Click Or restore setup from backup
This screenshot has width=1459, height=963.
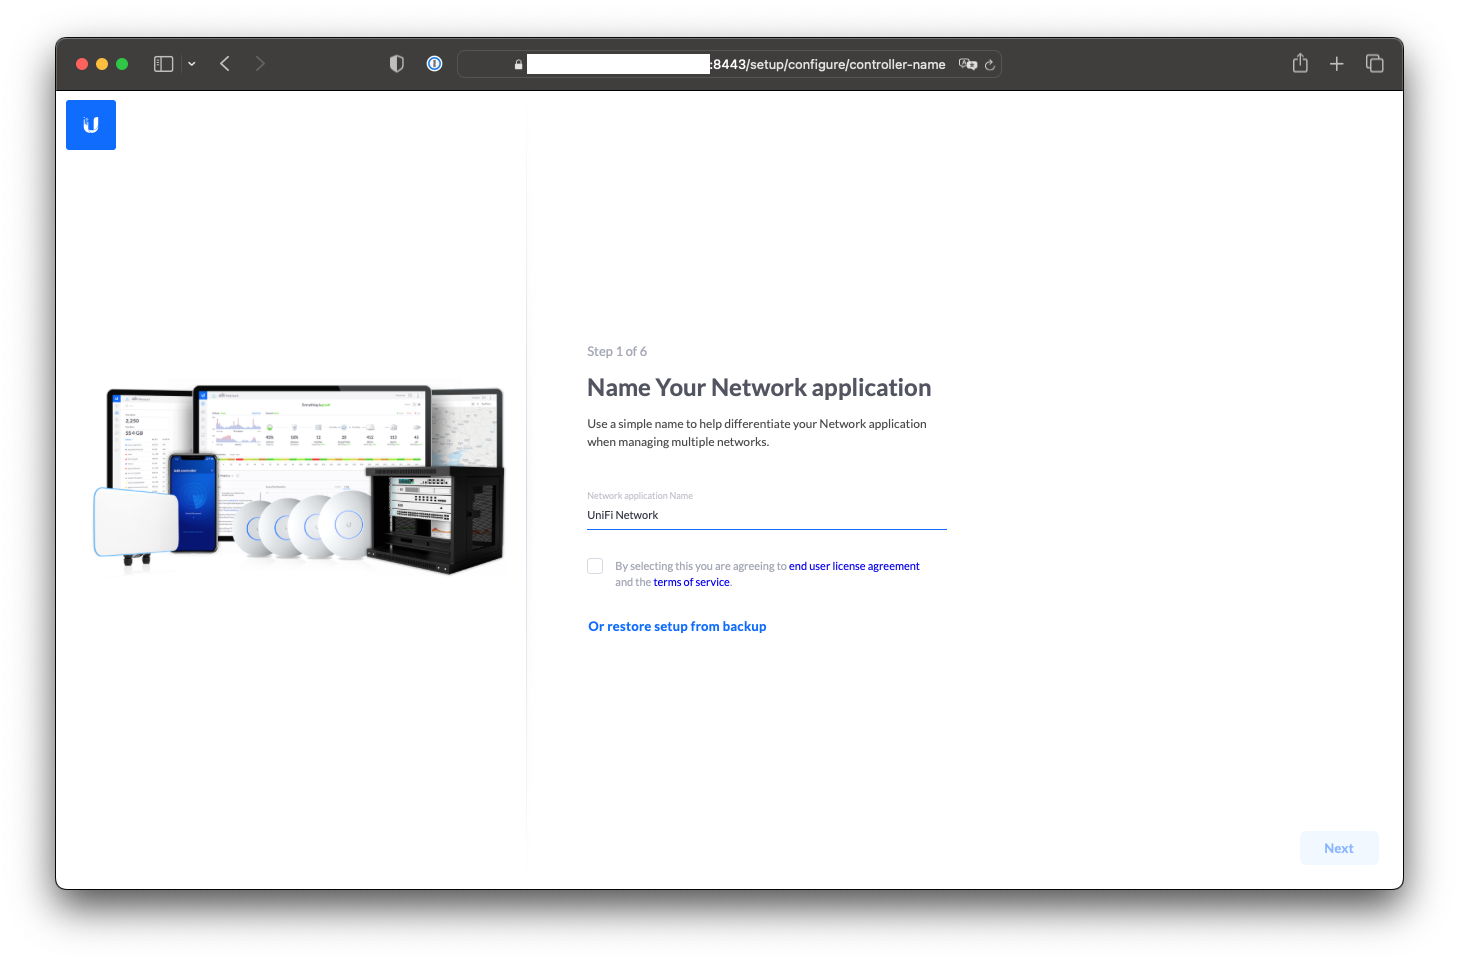[677, 626]
